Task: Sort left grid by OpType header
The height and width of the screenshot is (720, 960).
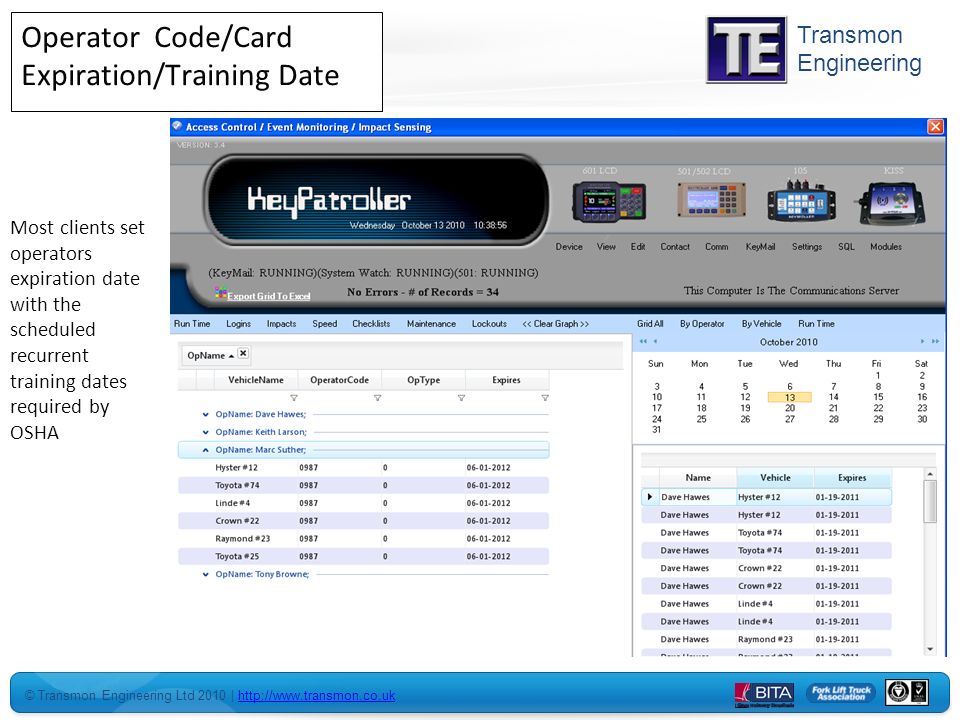Action: click(x=424, y=380)
